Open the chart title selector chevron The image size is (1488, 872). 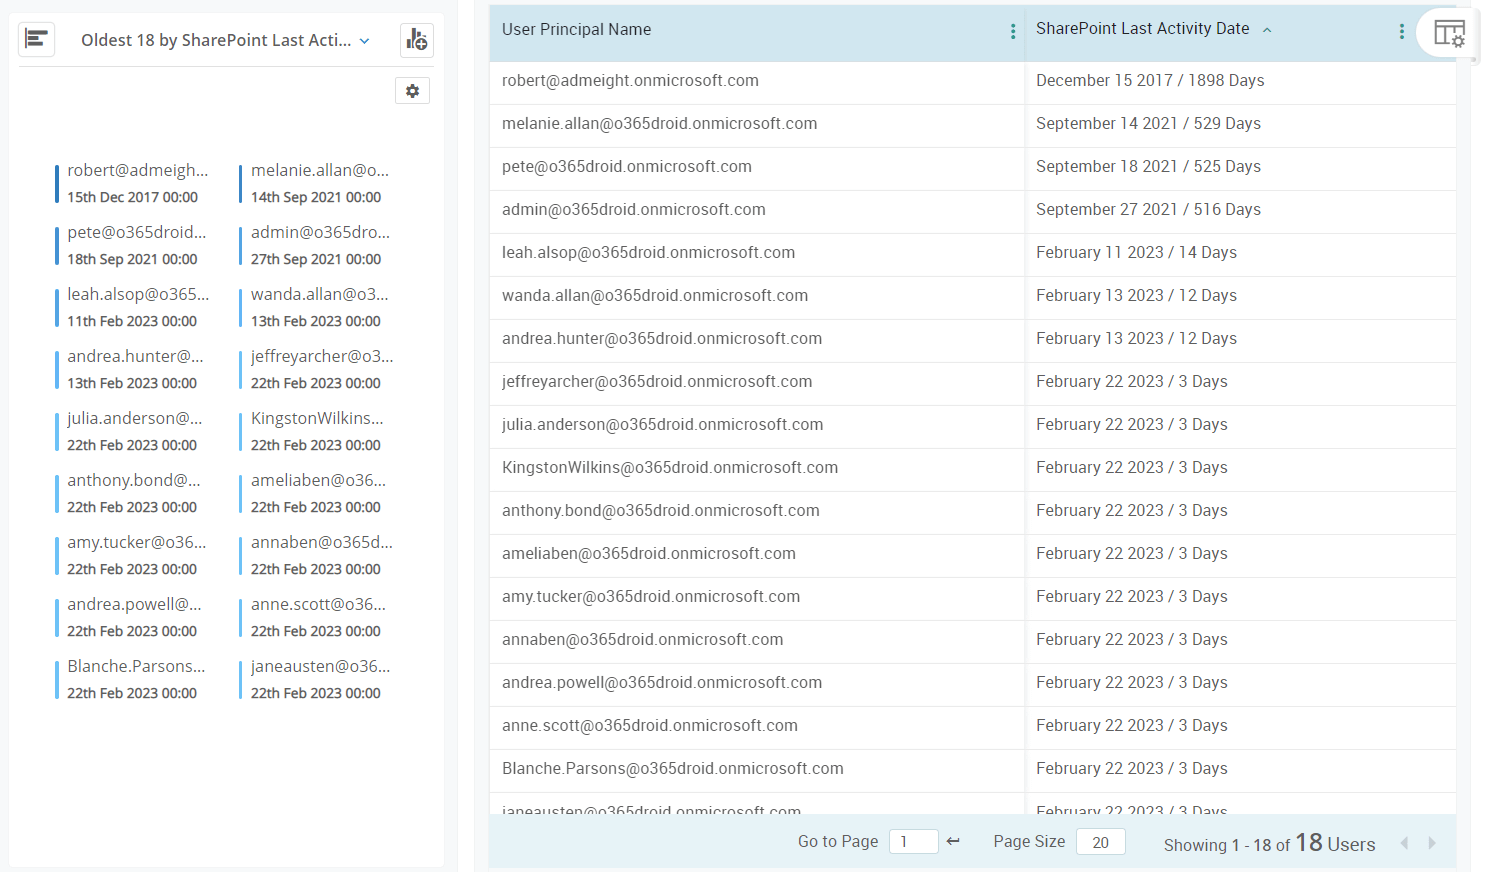[x=366, y=40]
